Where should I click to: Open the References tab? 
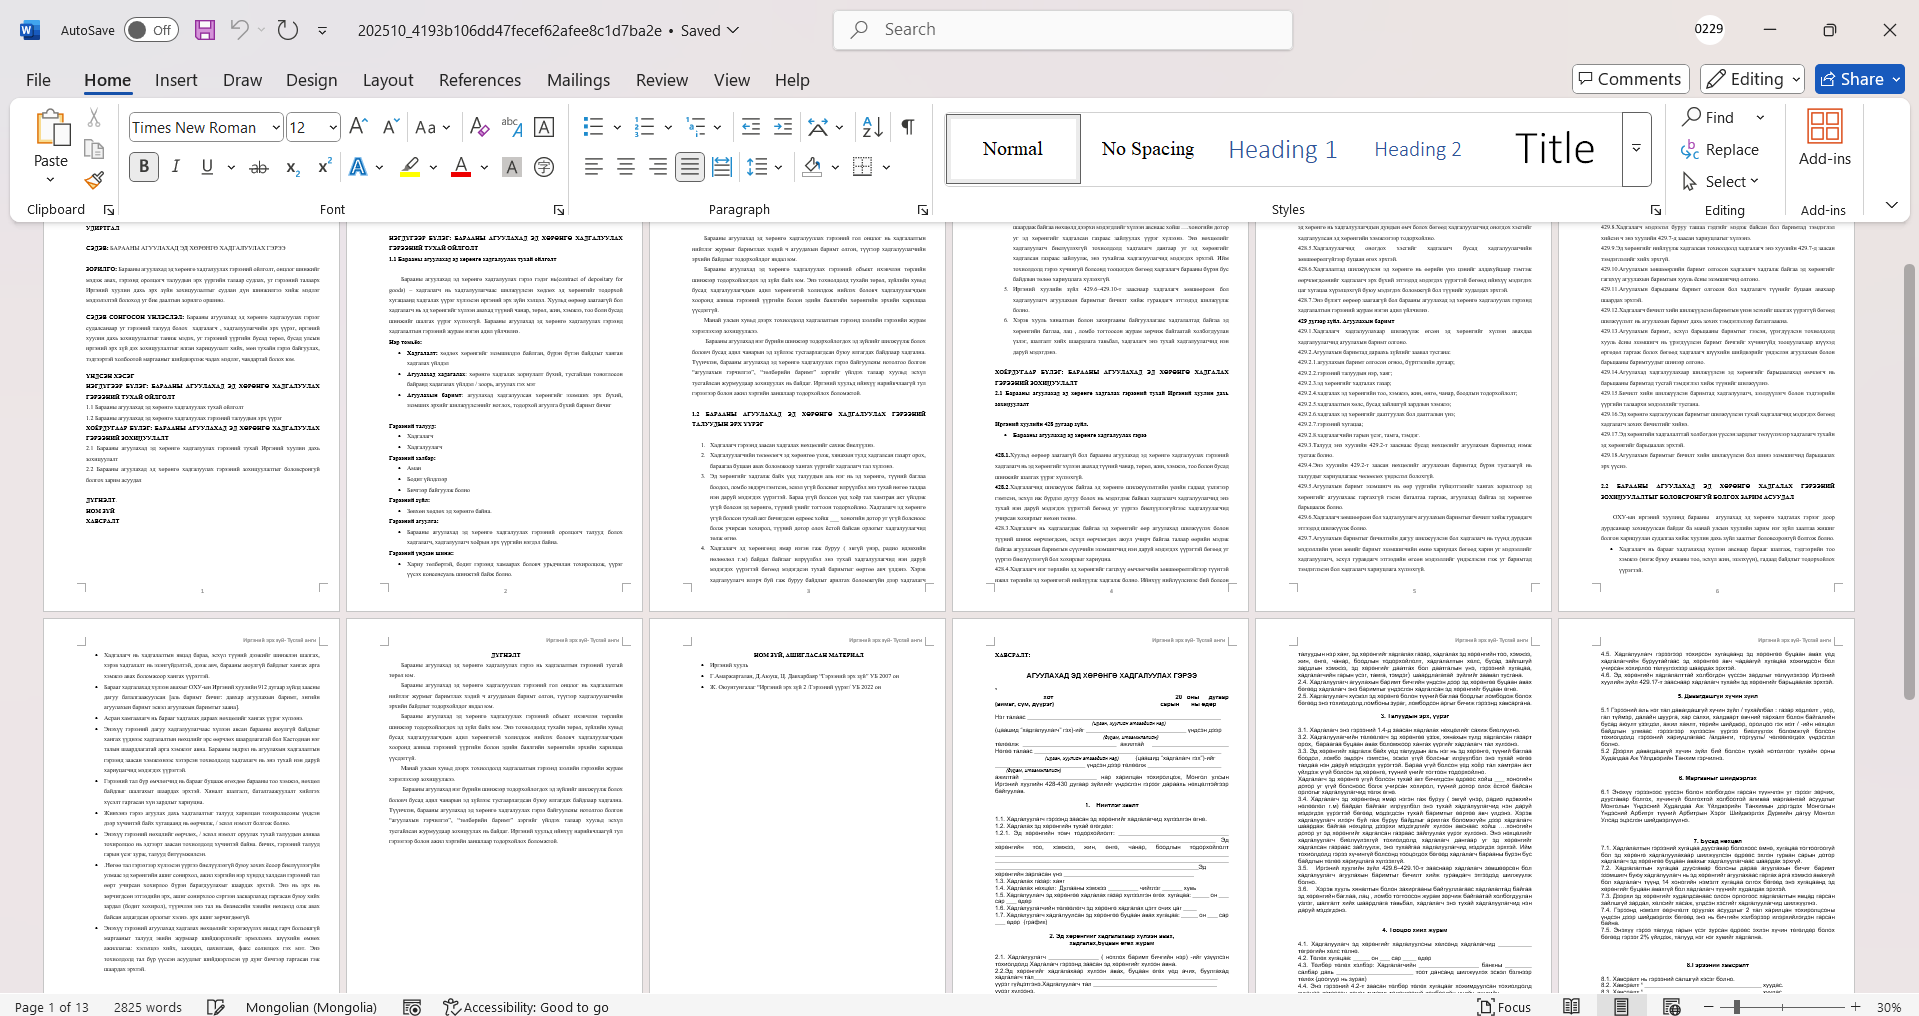[479, 80]
